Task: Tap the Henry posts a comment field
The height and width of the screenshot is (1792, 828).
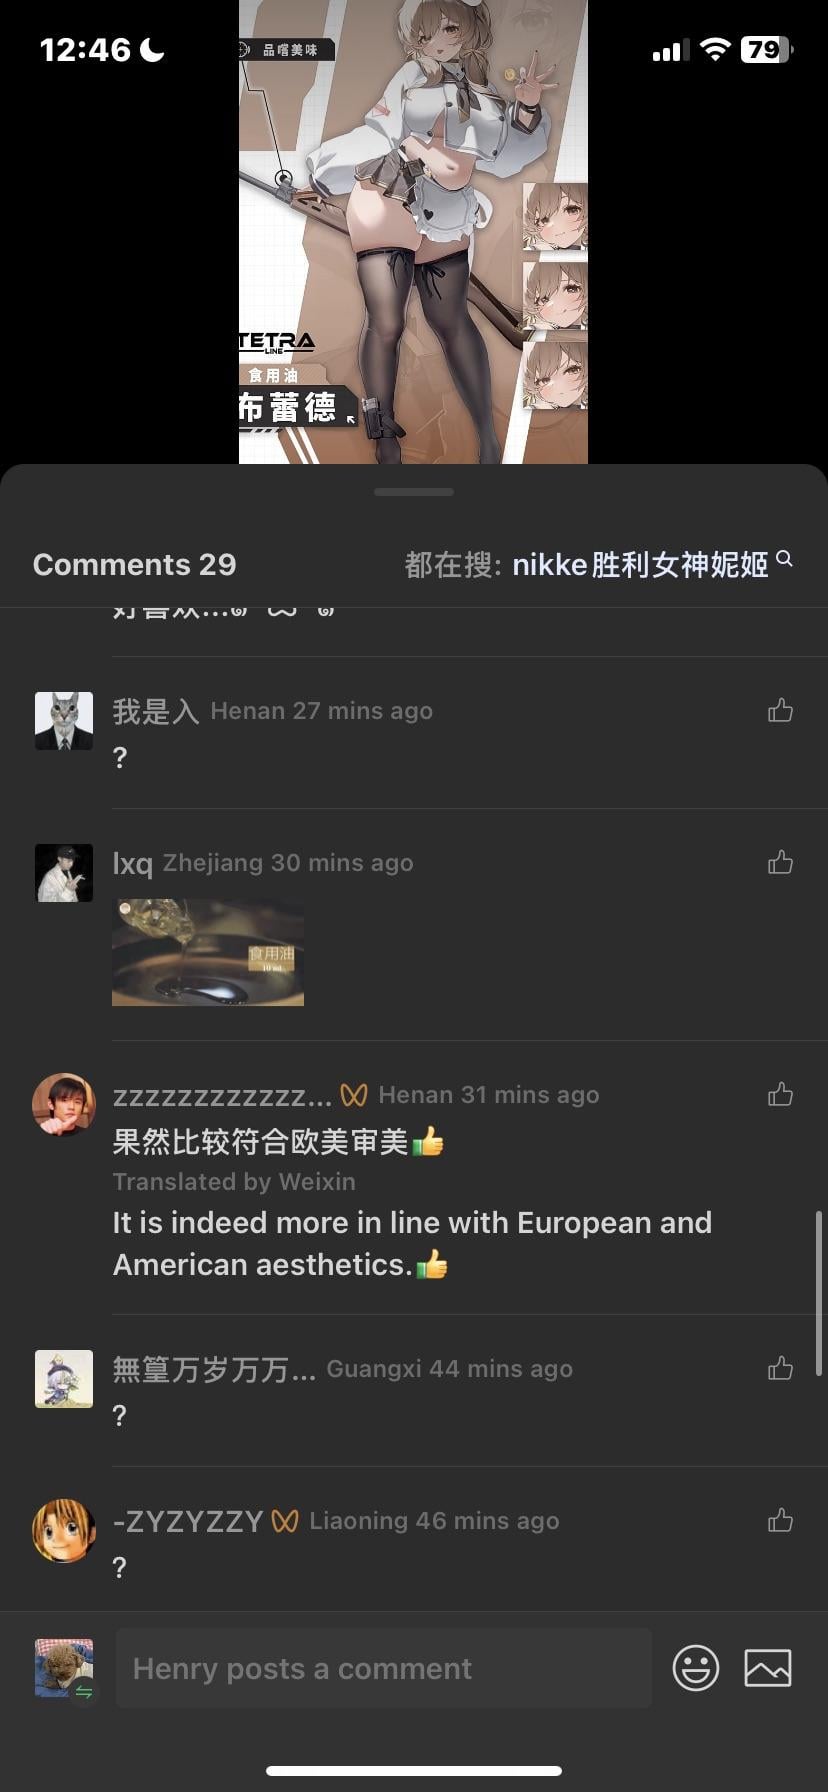Action: [x=384, y=1668]
